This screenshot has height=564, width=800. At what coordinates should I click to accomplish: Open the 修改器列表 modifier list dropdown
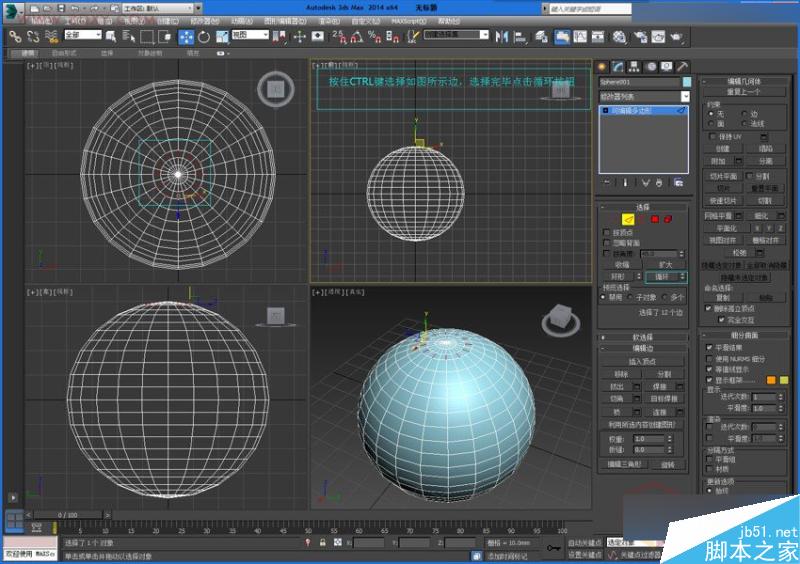684,96
